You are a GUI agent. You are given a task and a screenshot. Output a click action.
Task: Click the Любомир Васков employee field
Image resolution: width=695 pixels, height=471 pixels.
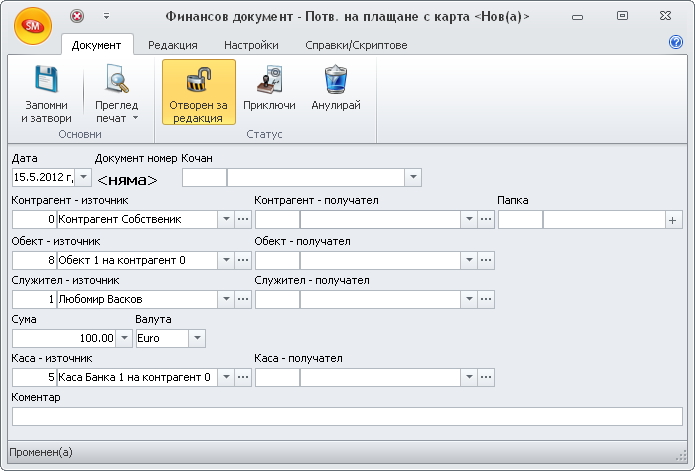pyautogui.click(x=137, y=299)
